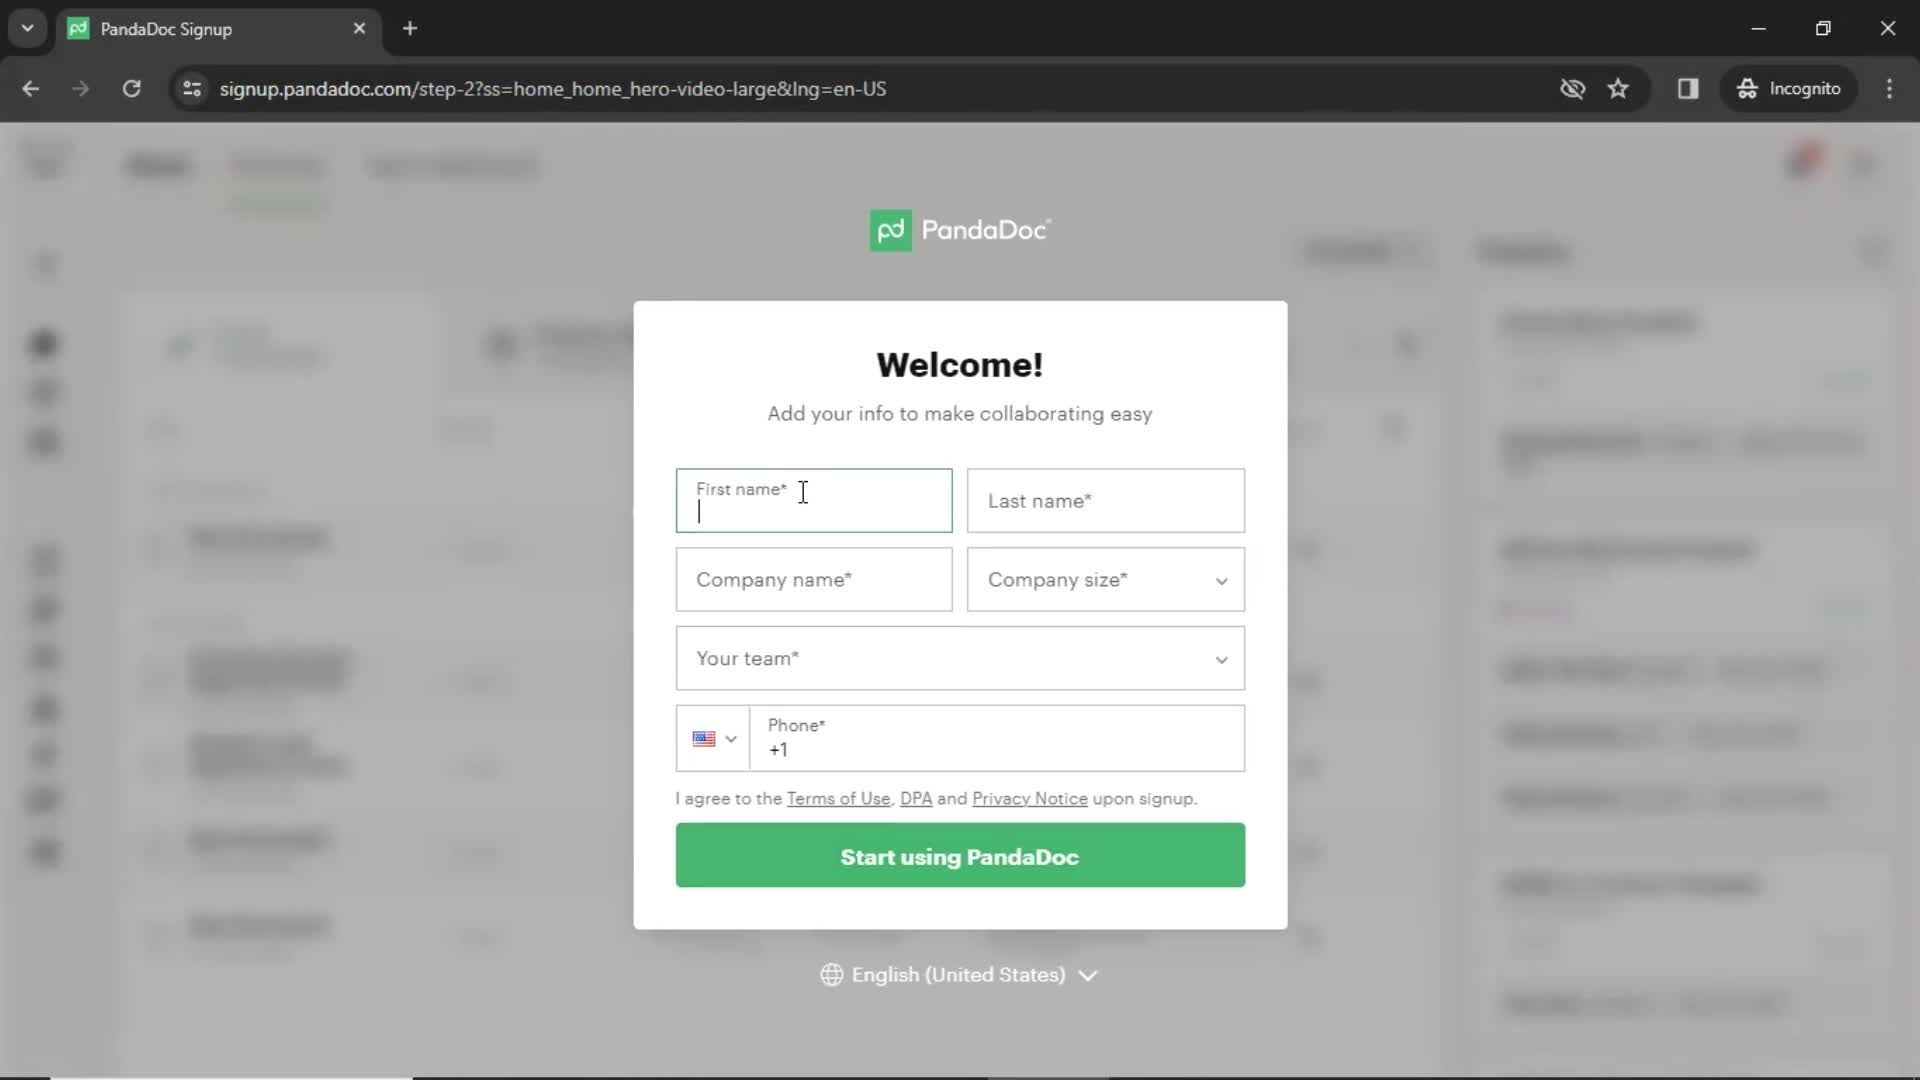Click the browser refresh icon
This screenshot has width=1920, height=1080.
pyautogui.click(x=131, y=88)
